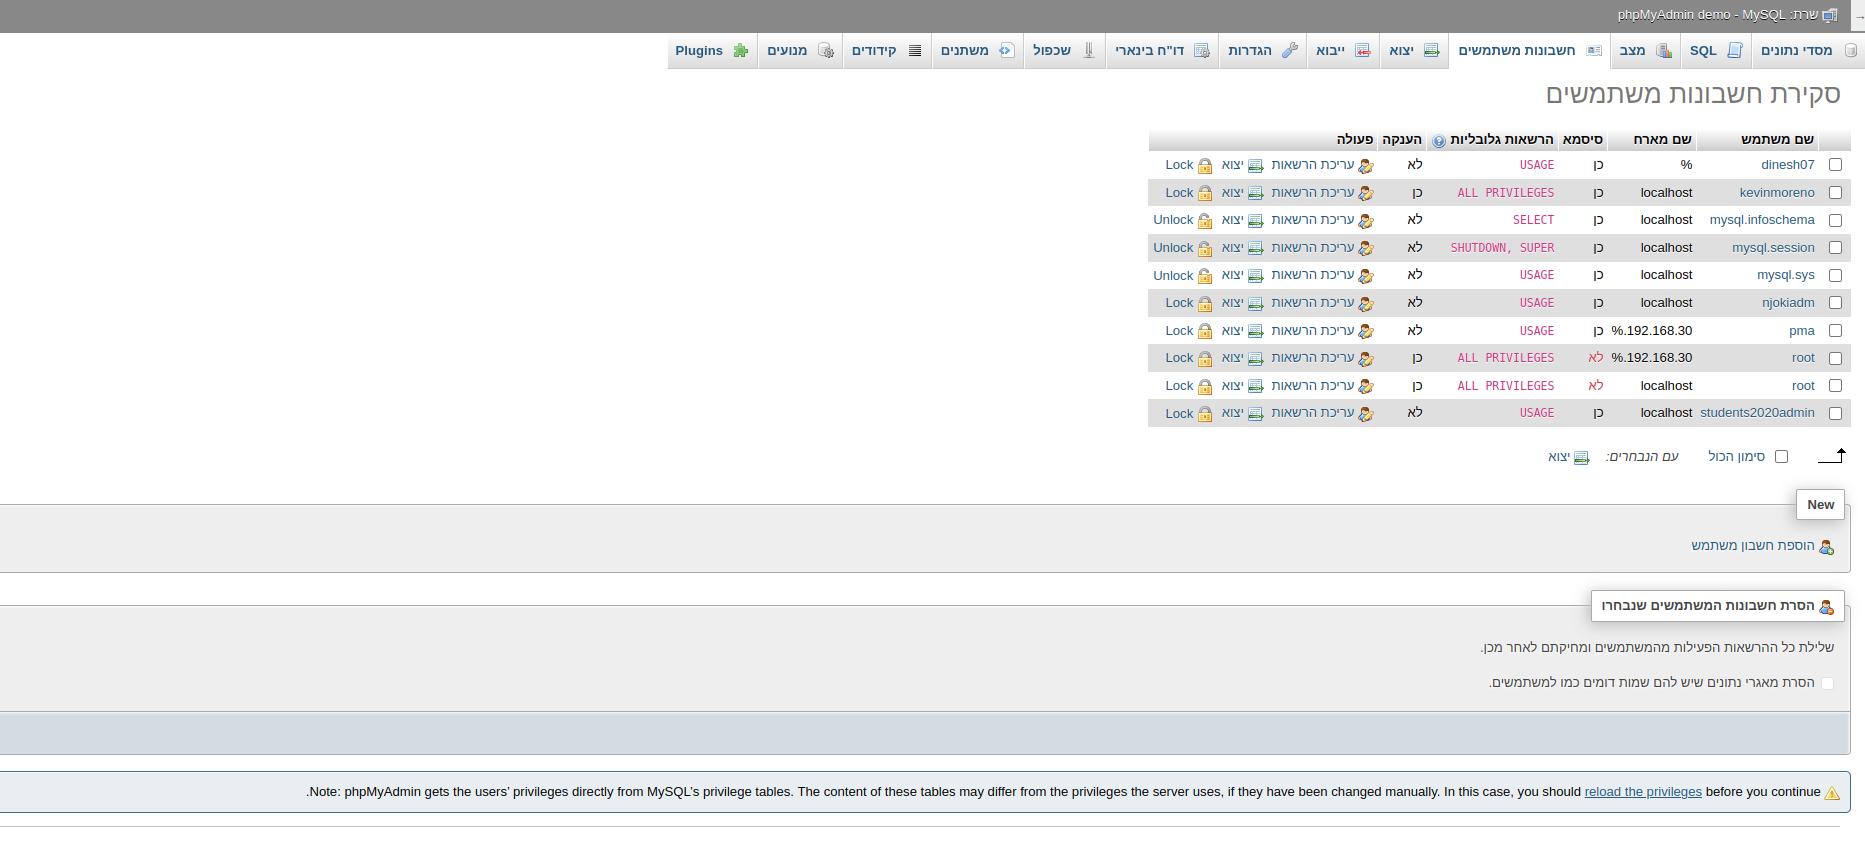This screenshot has height=849, width=1865.
Task: Click unlock icon for mysql.infoschema
Action: (x=1205, y=221)
